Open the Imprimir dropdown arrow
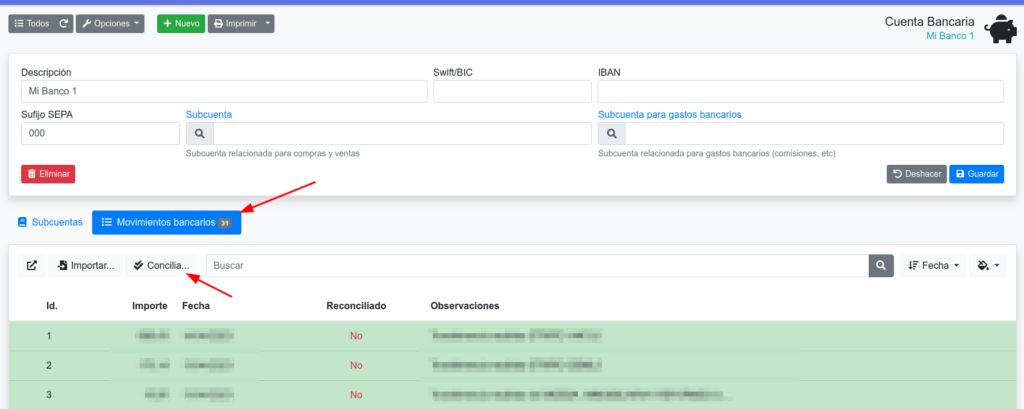 tap(268, 23)
